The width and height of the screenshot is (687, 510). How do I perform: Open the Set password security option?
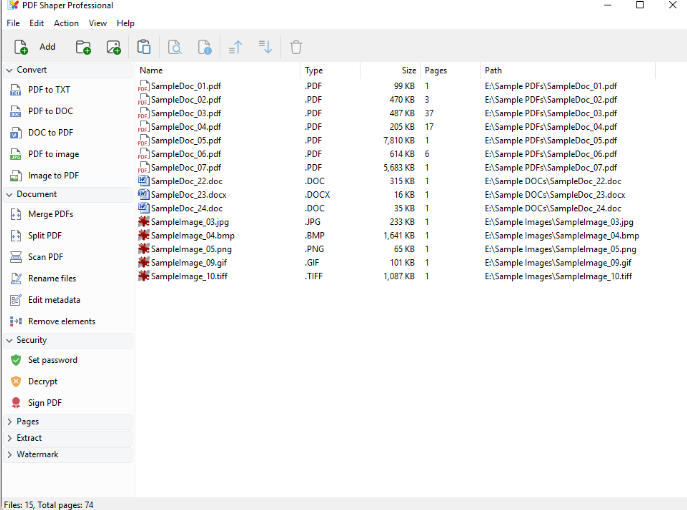tap(52, 360)
